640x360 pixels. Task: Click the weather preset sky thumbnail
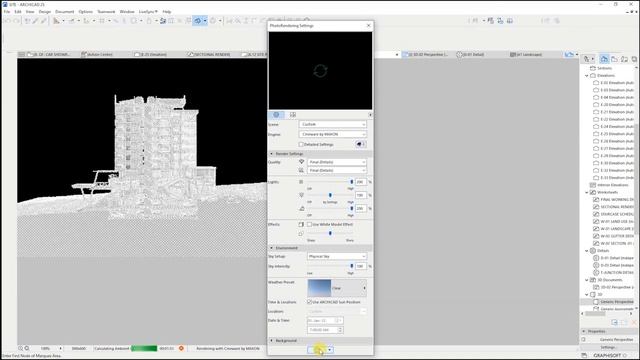(x=319, y=288)
